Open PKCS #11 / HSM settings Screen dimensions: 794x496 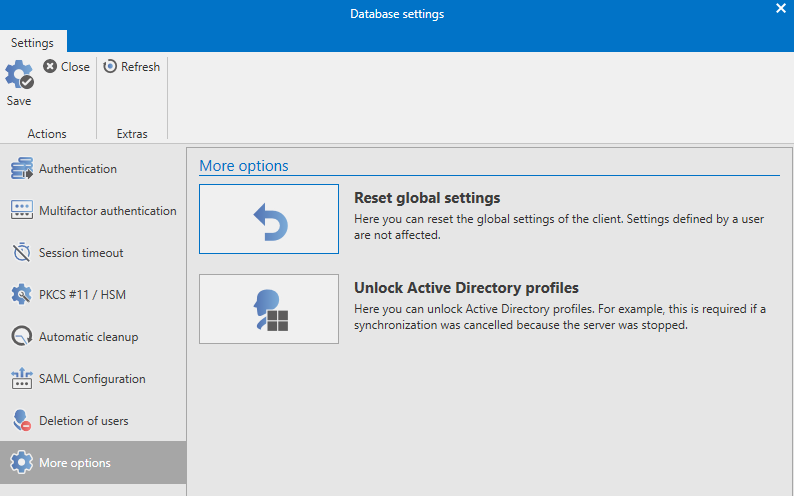[93, 295]
